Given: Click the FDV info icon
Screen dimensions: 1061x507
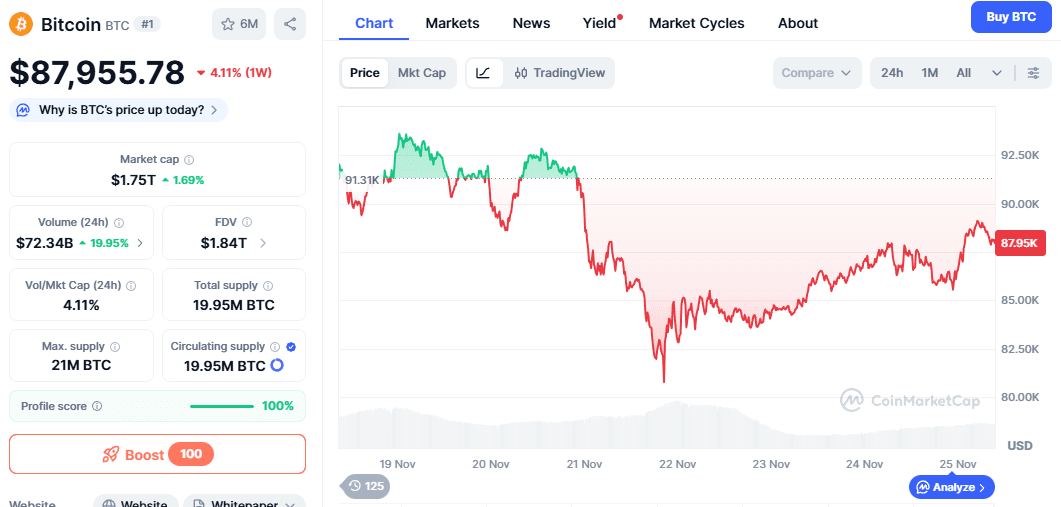Looking at the screenshot, I should point(247,223).
